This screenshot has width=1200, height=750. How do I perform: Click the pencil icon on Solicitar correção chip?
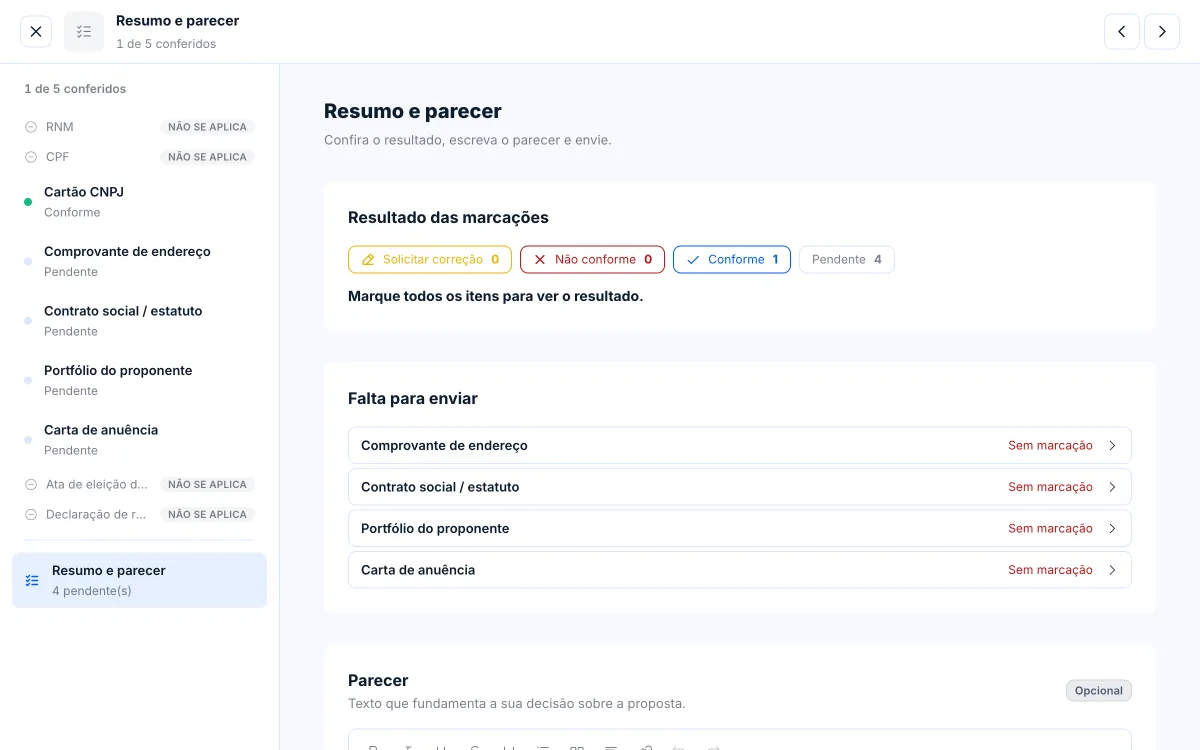(x=367, y=259)
